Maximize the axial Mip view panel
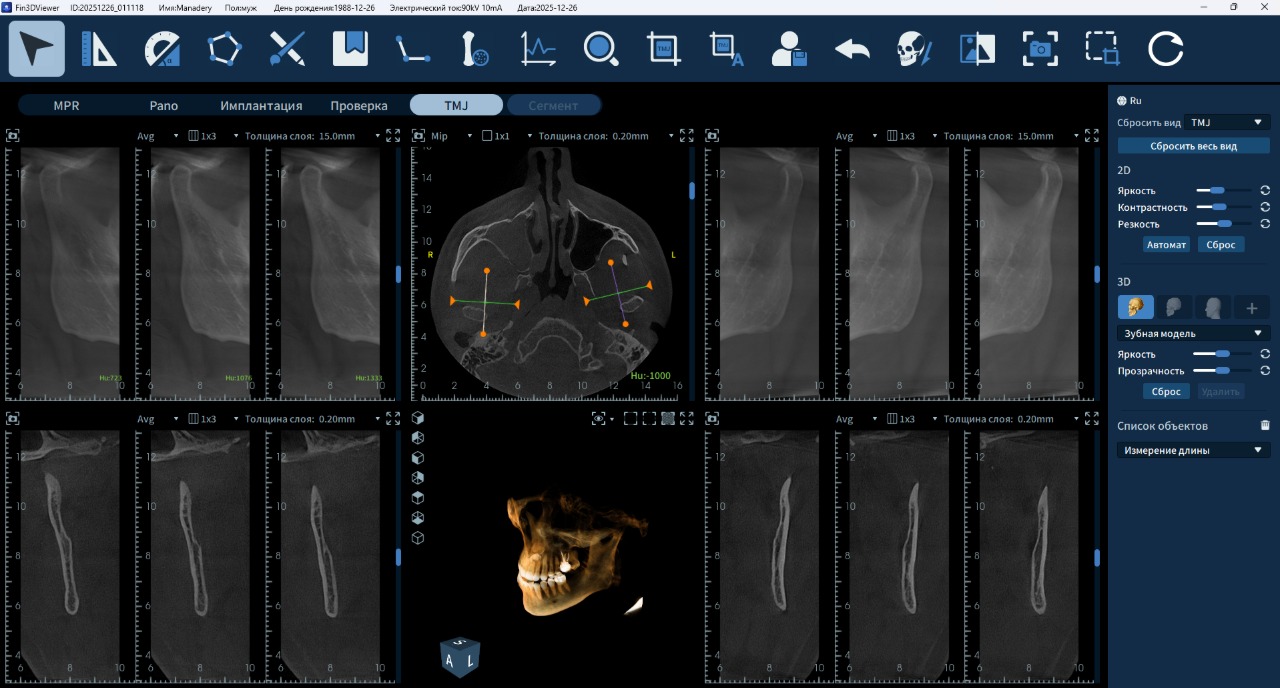Screen dimensions: 1280x688 pyautogui.click(x=687, y=136)
